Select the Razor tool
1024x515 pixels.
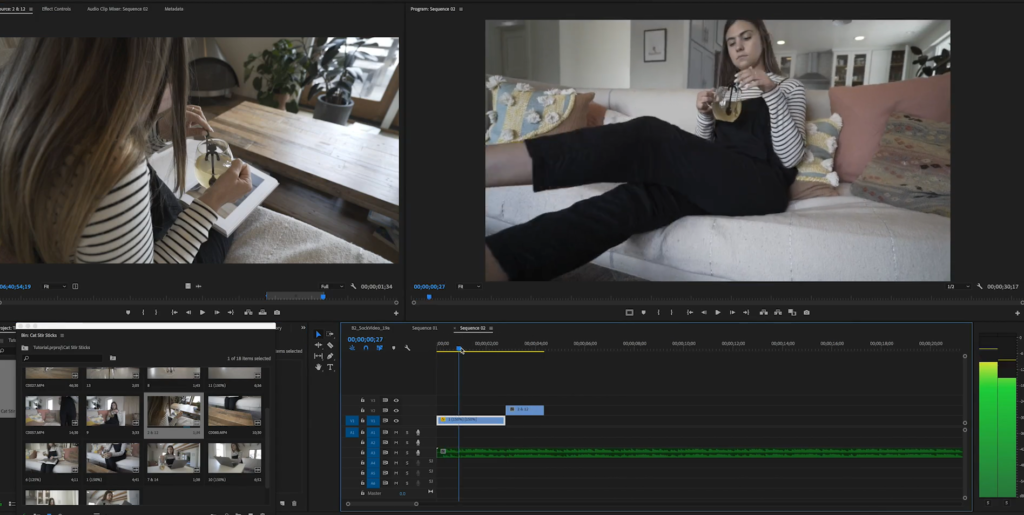pos(330,345)
